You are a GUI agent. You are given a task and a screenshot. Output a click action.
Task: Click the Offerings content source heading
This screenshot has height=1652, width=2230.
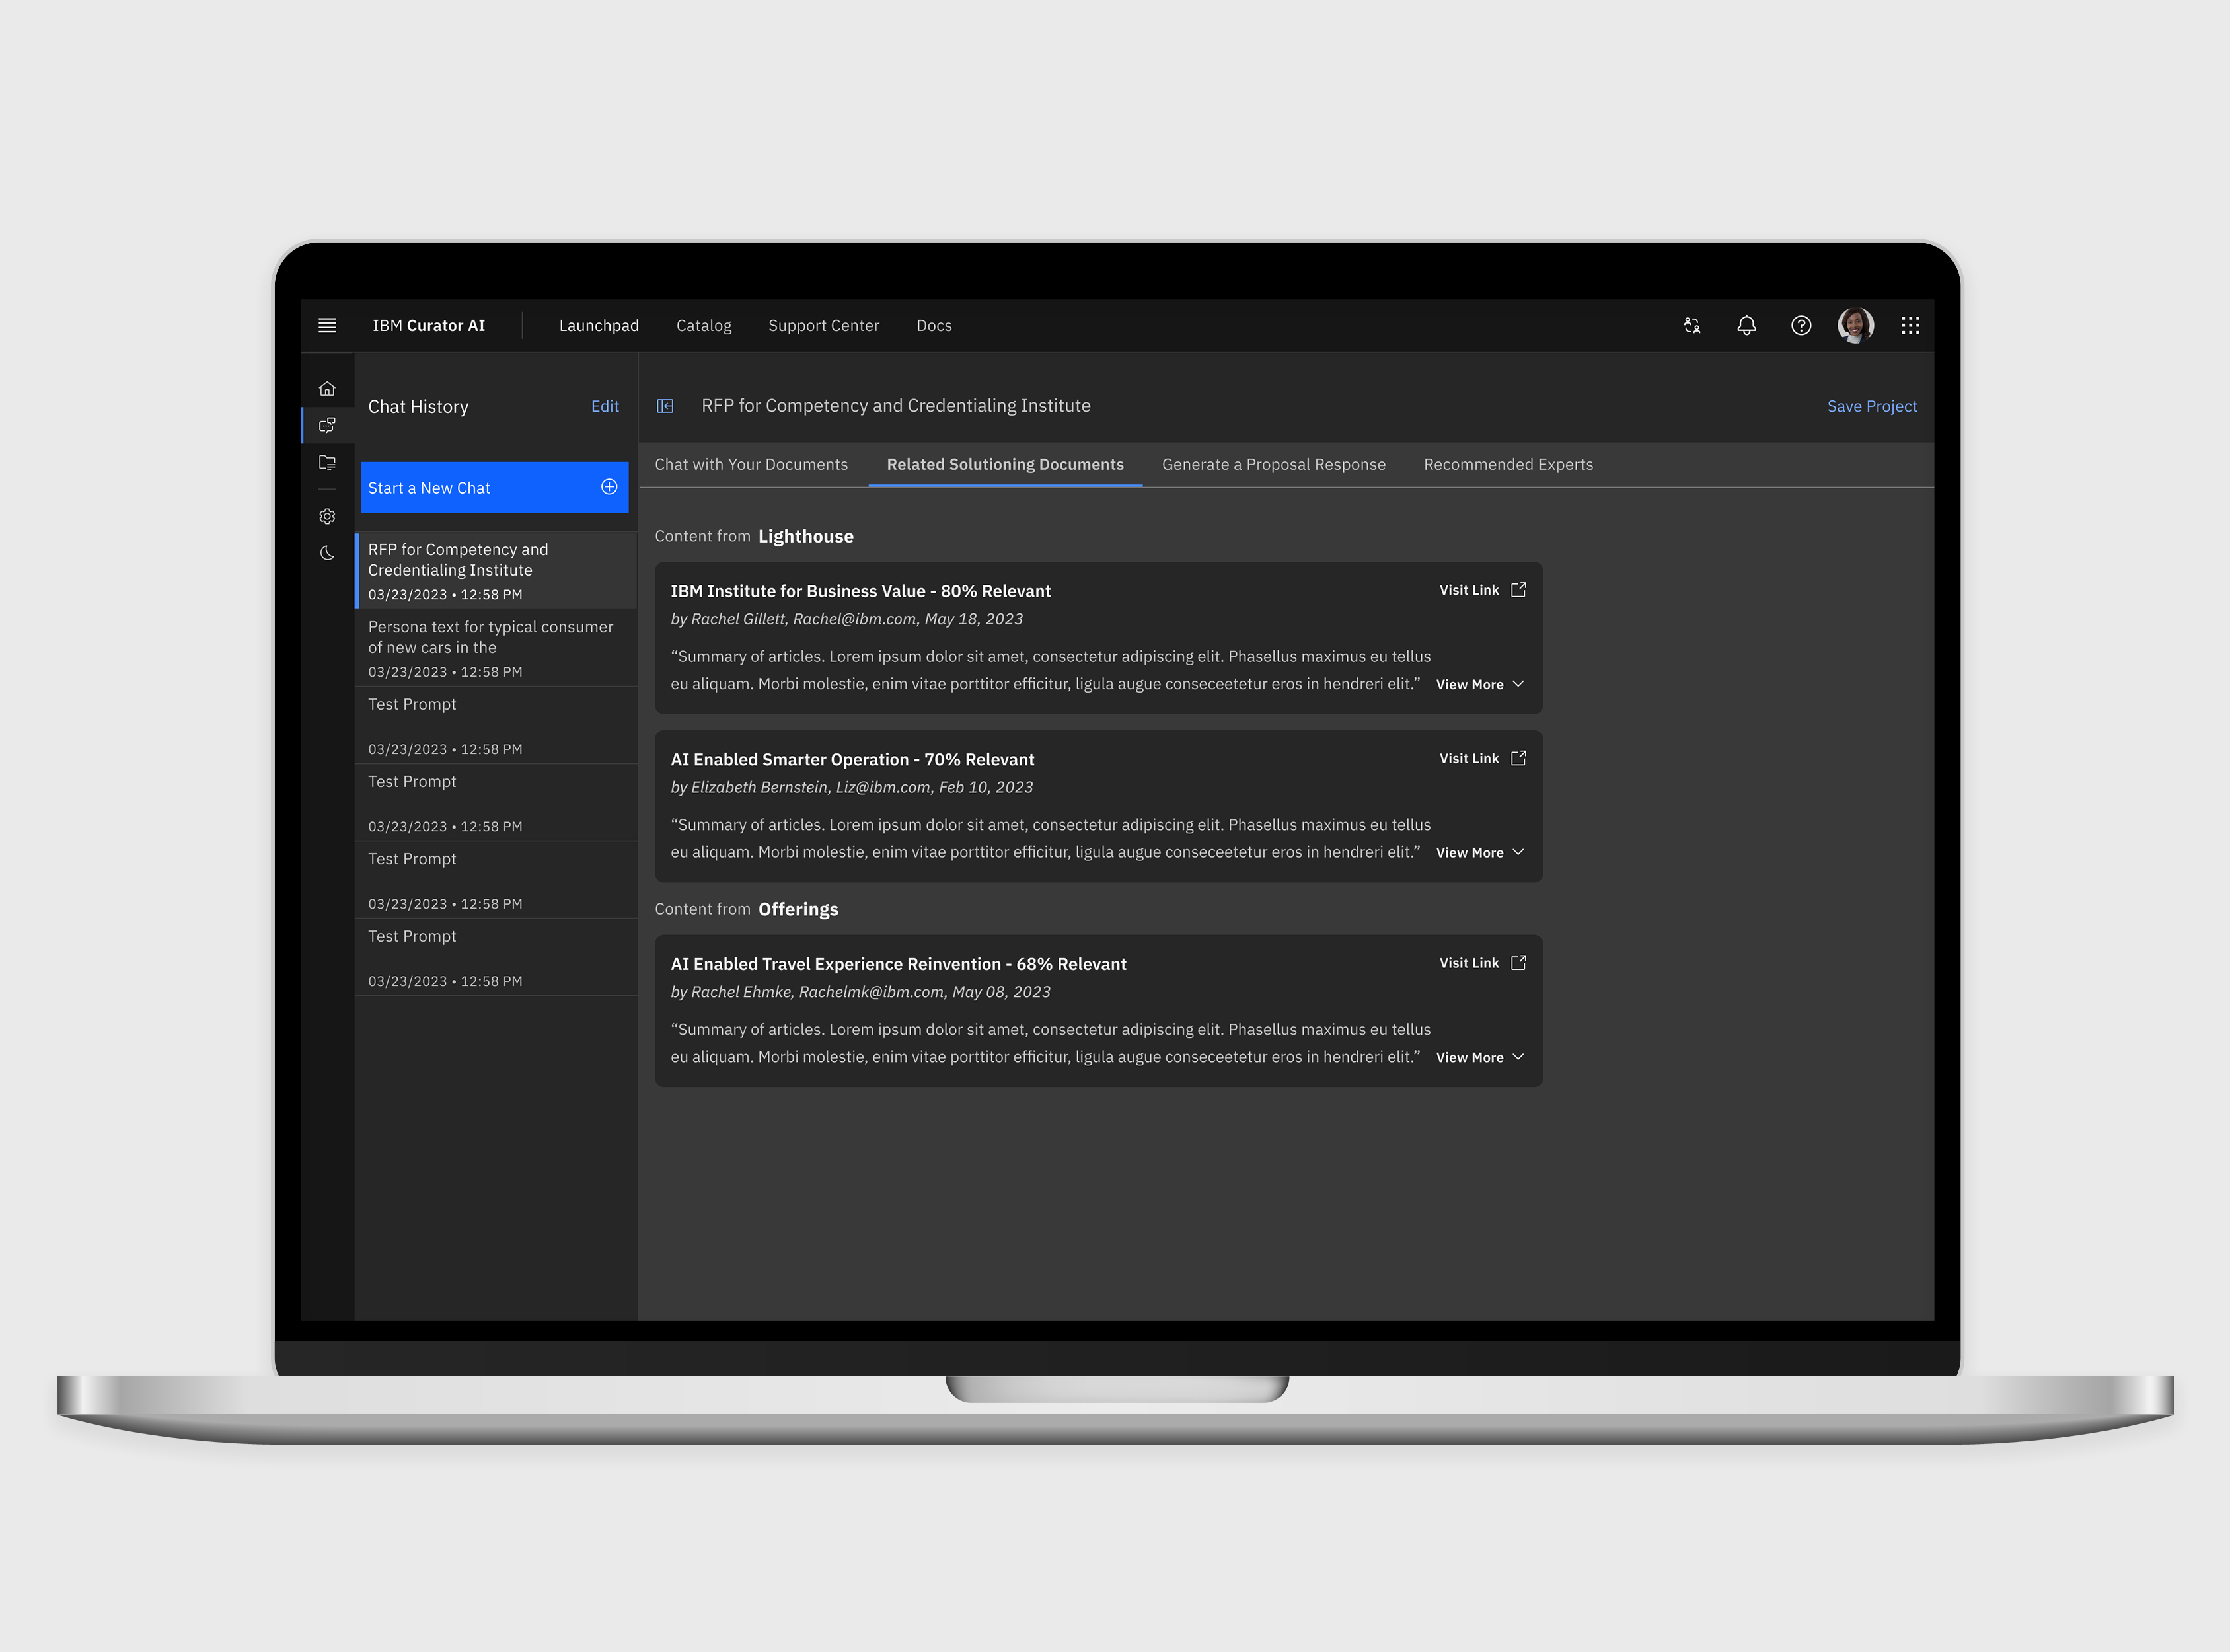[798, 909]
